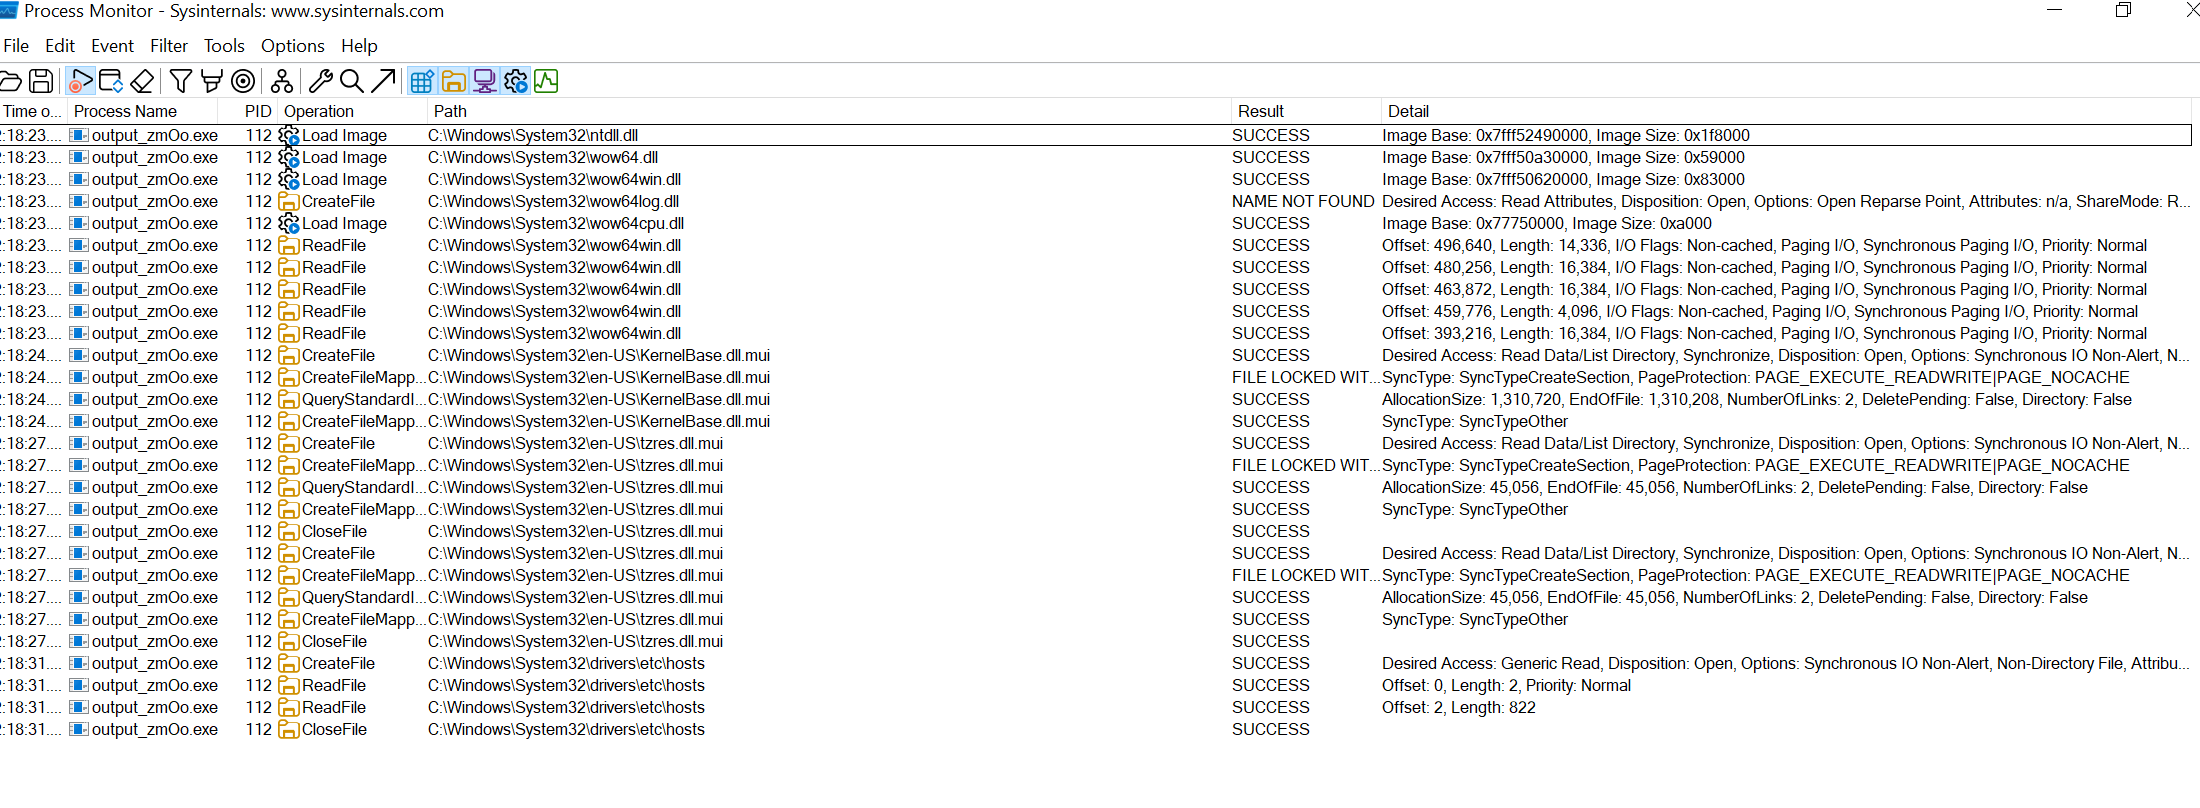Open Highlight settings with the highlighter icon

[211, 81]
